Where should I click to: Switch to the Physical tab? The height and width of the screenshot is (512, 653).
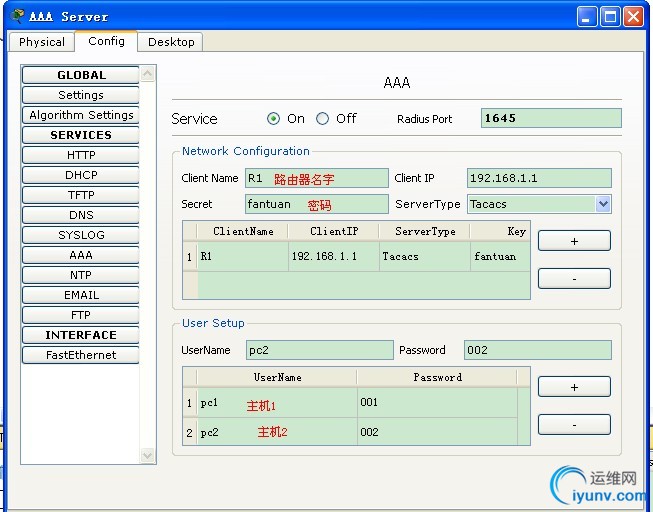coord(42,42)
